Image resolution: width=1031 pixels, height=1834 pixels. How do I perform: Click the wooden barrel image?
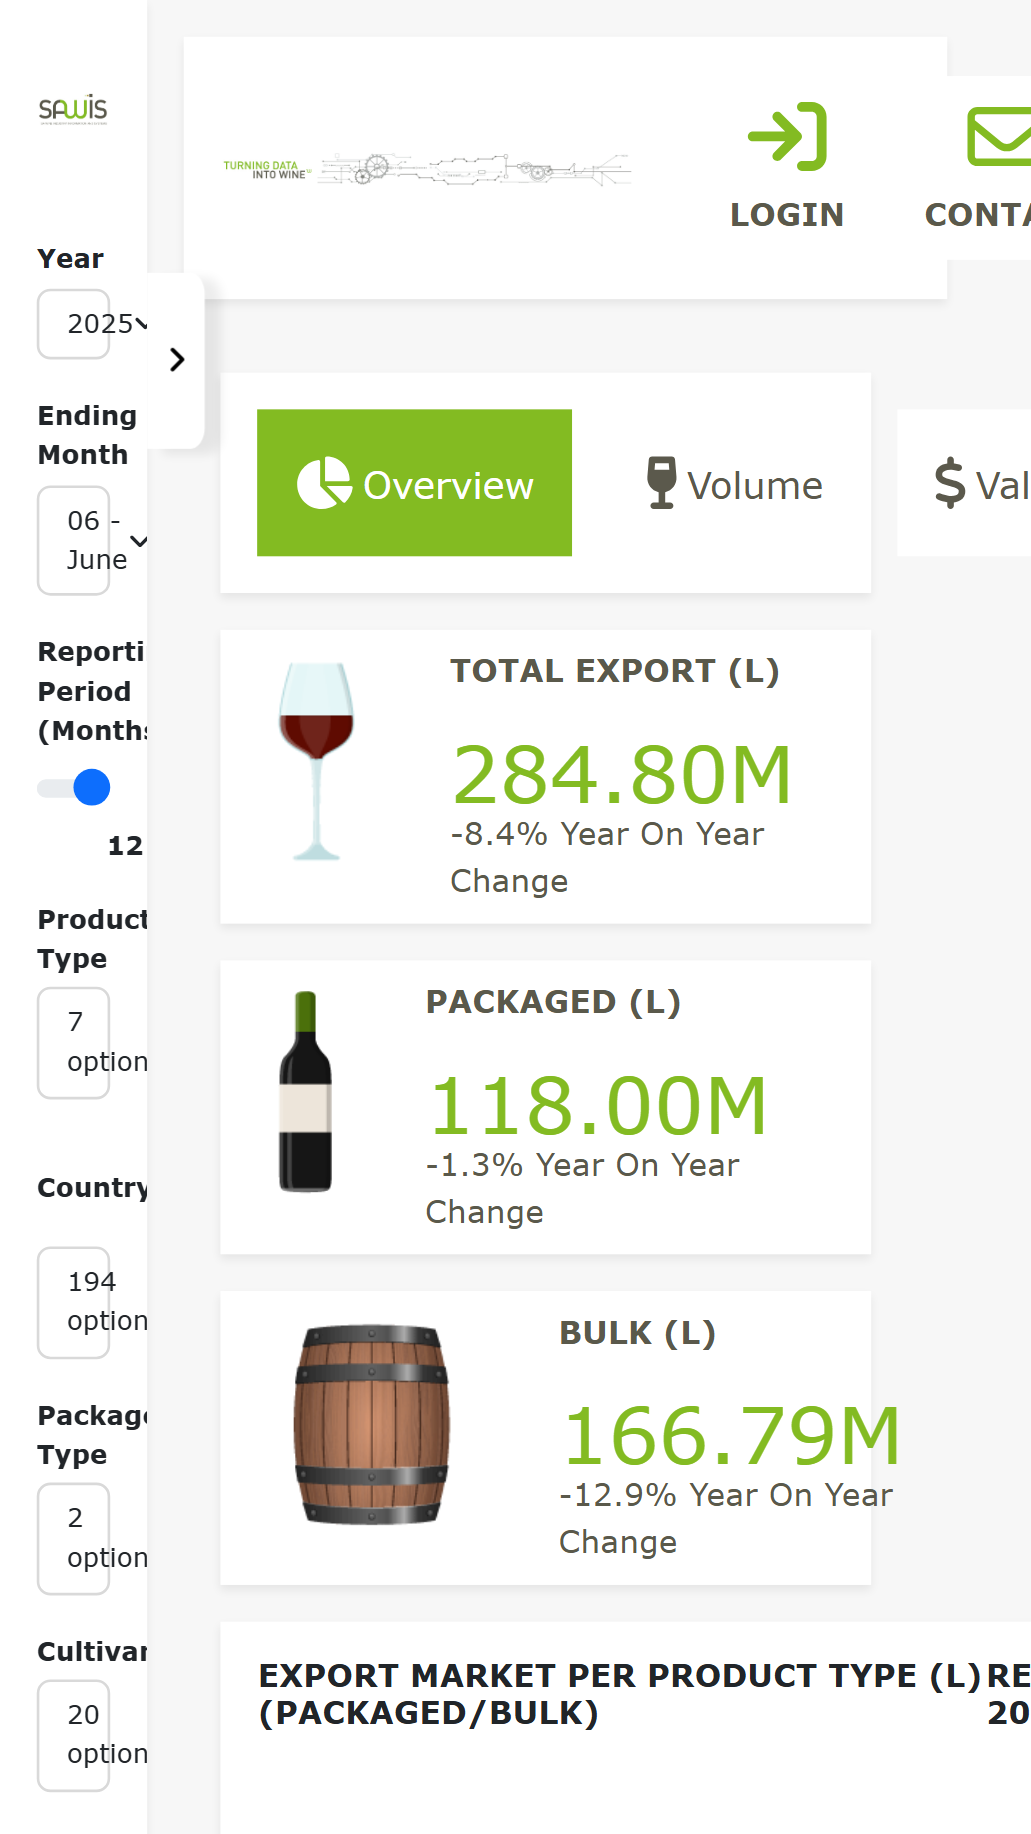point(371,1424)
